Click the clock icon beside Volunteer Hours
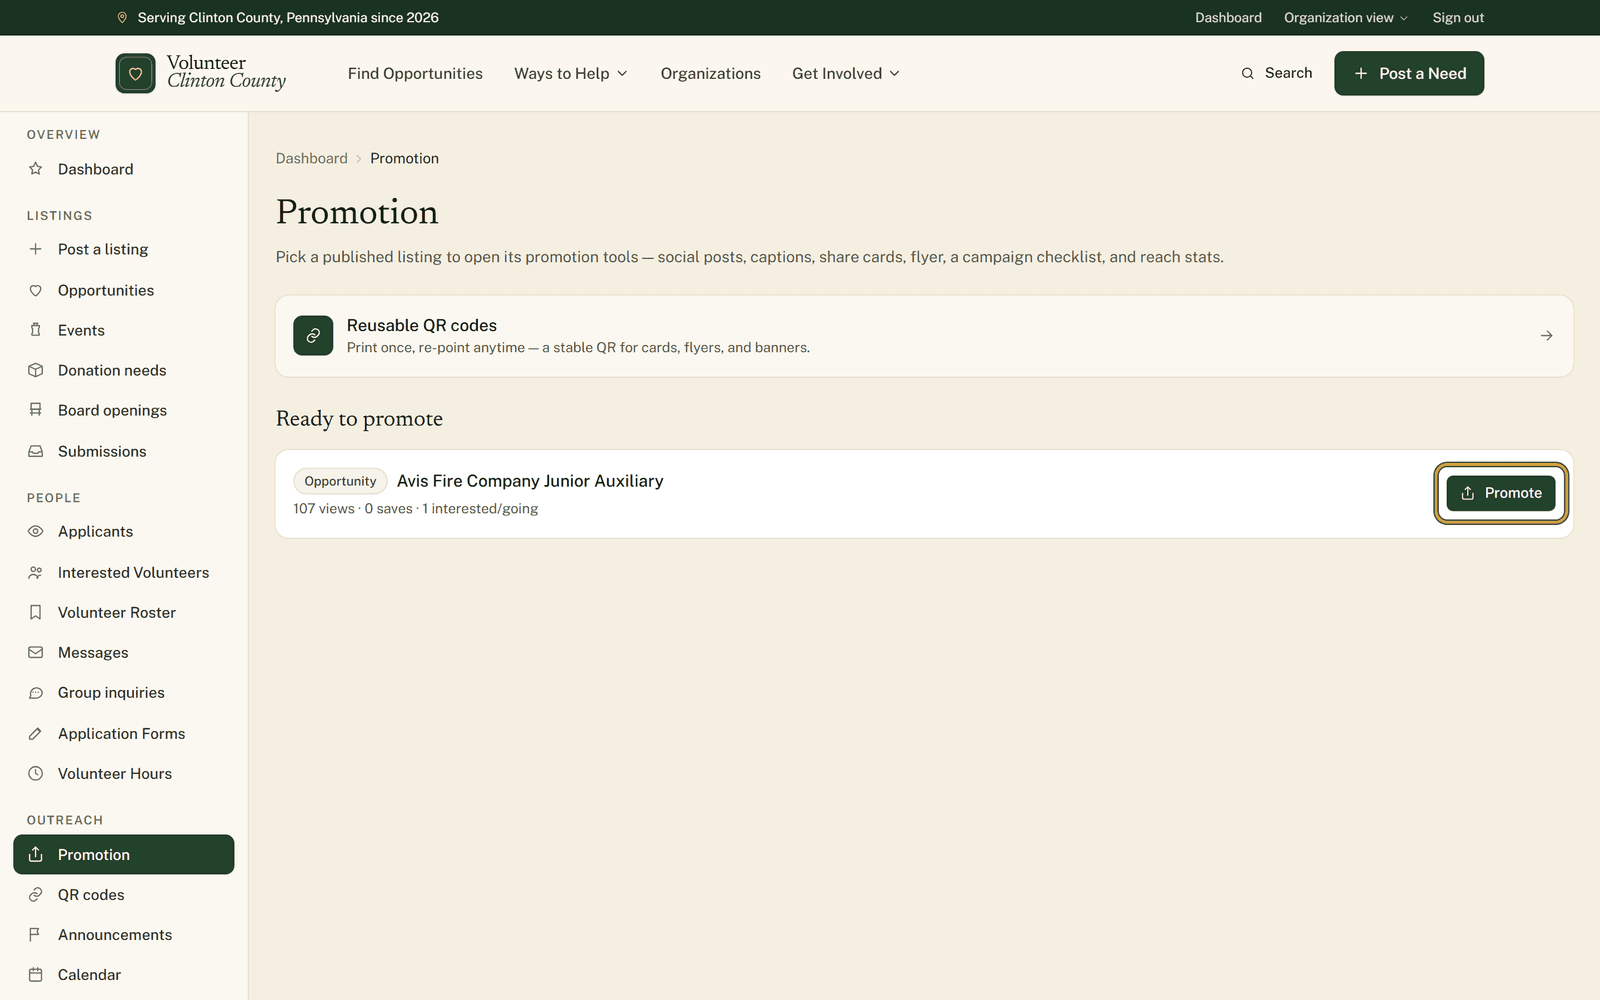Image resolution: width=1600 pixels, height=1000 pixels. pos(36,773)
